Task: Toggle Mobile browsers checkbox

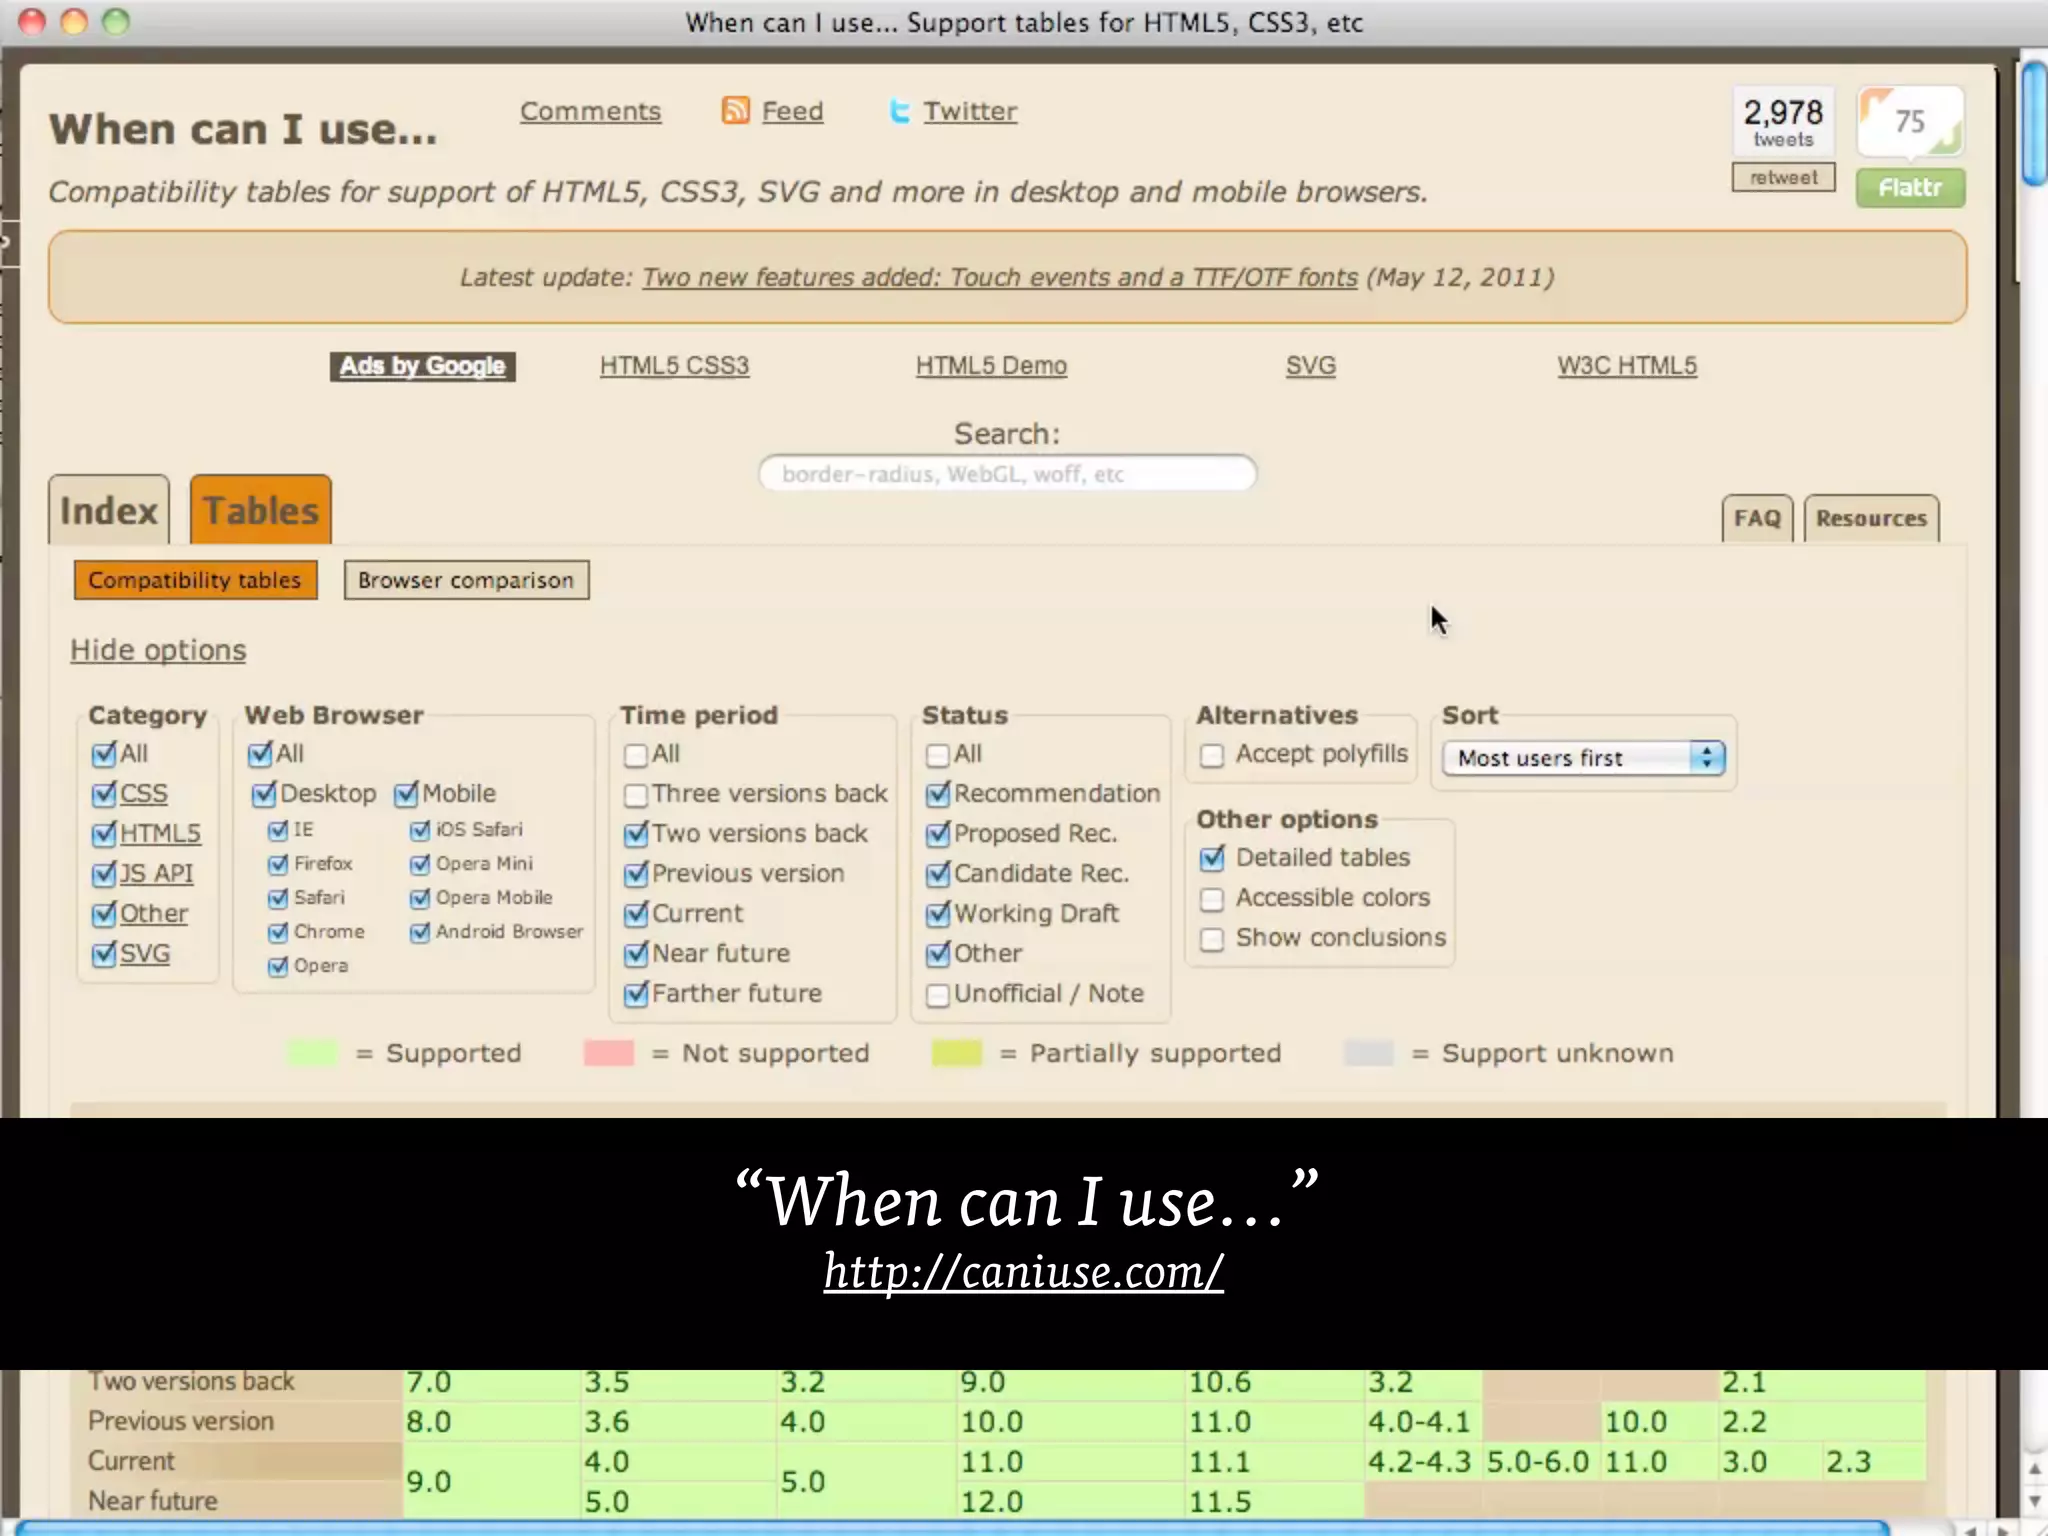Action: tap(406, 794)
